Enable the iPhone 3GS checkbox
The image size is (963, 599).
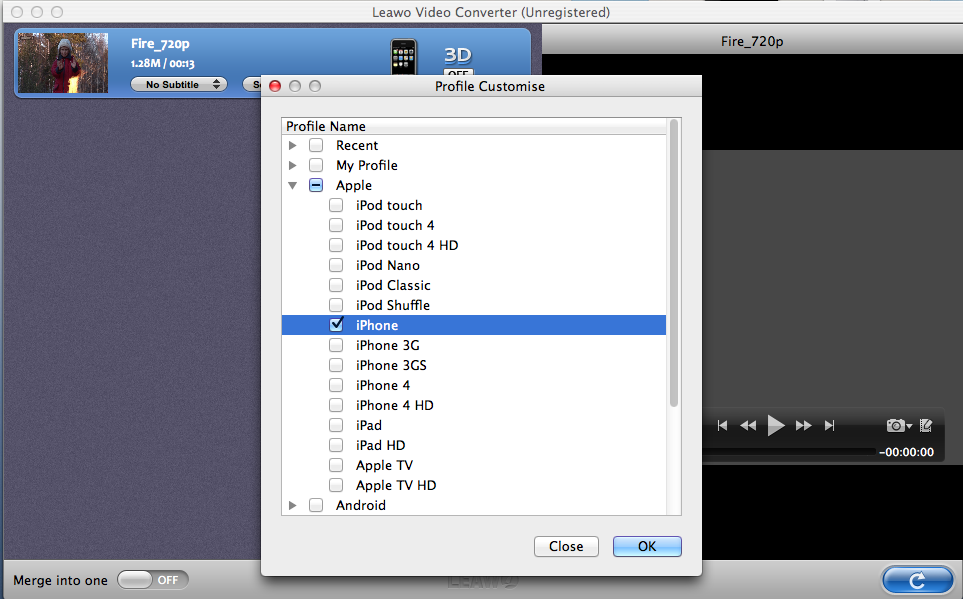(x=336, y=366)
